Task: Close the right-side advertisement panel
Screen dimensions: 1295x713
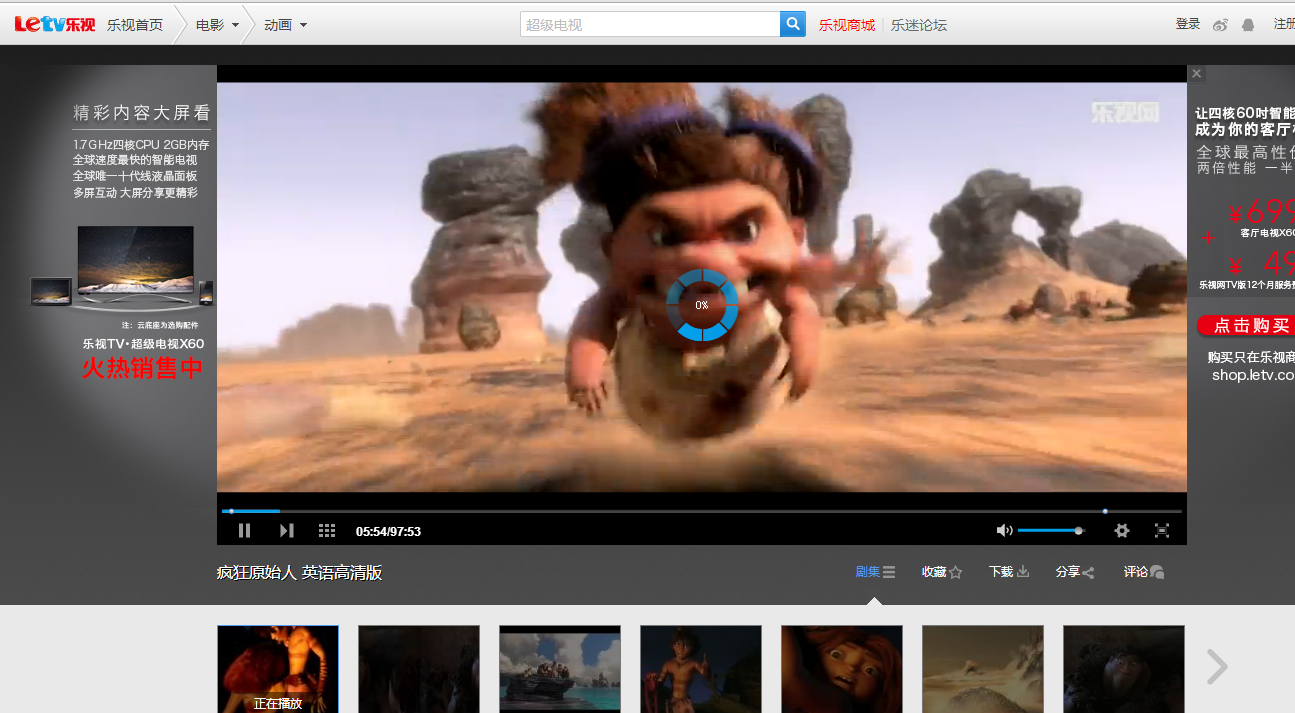Action: pyautogui.click(x=1197, y=74)
